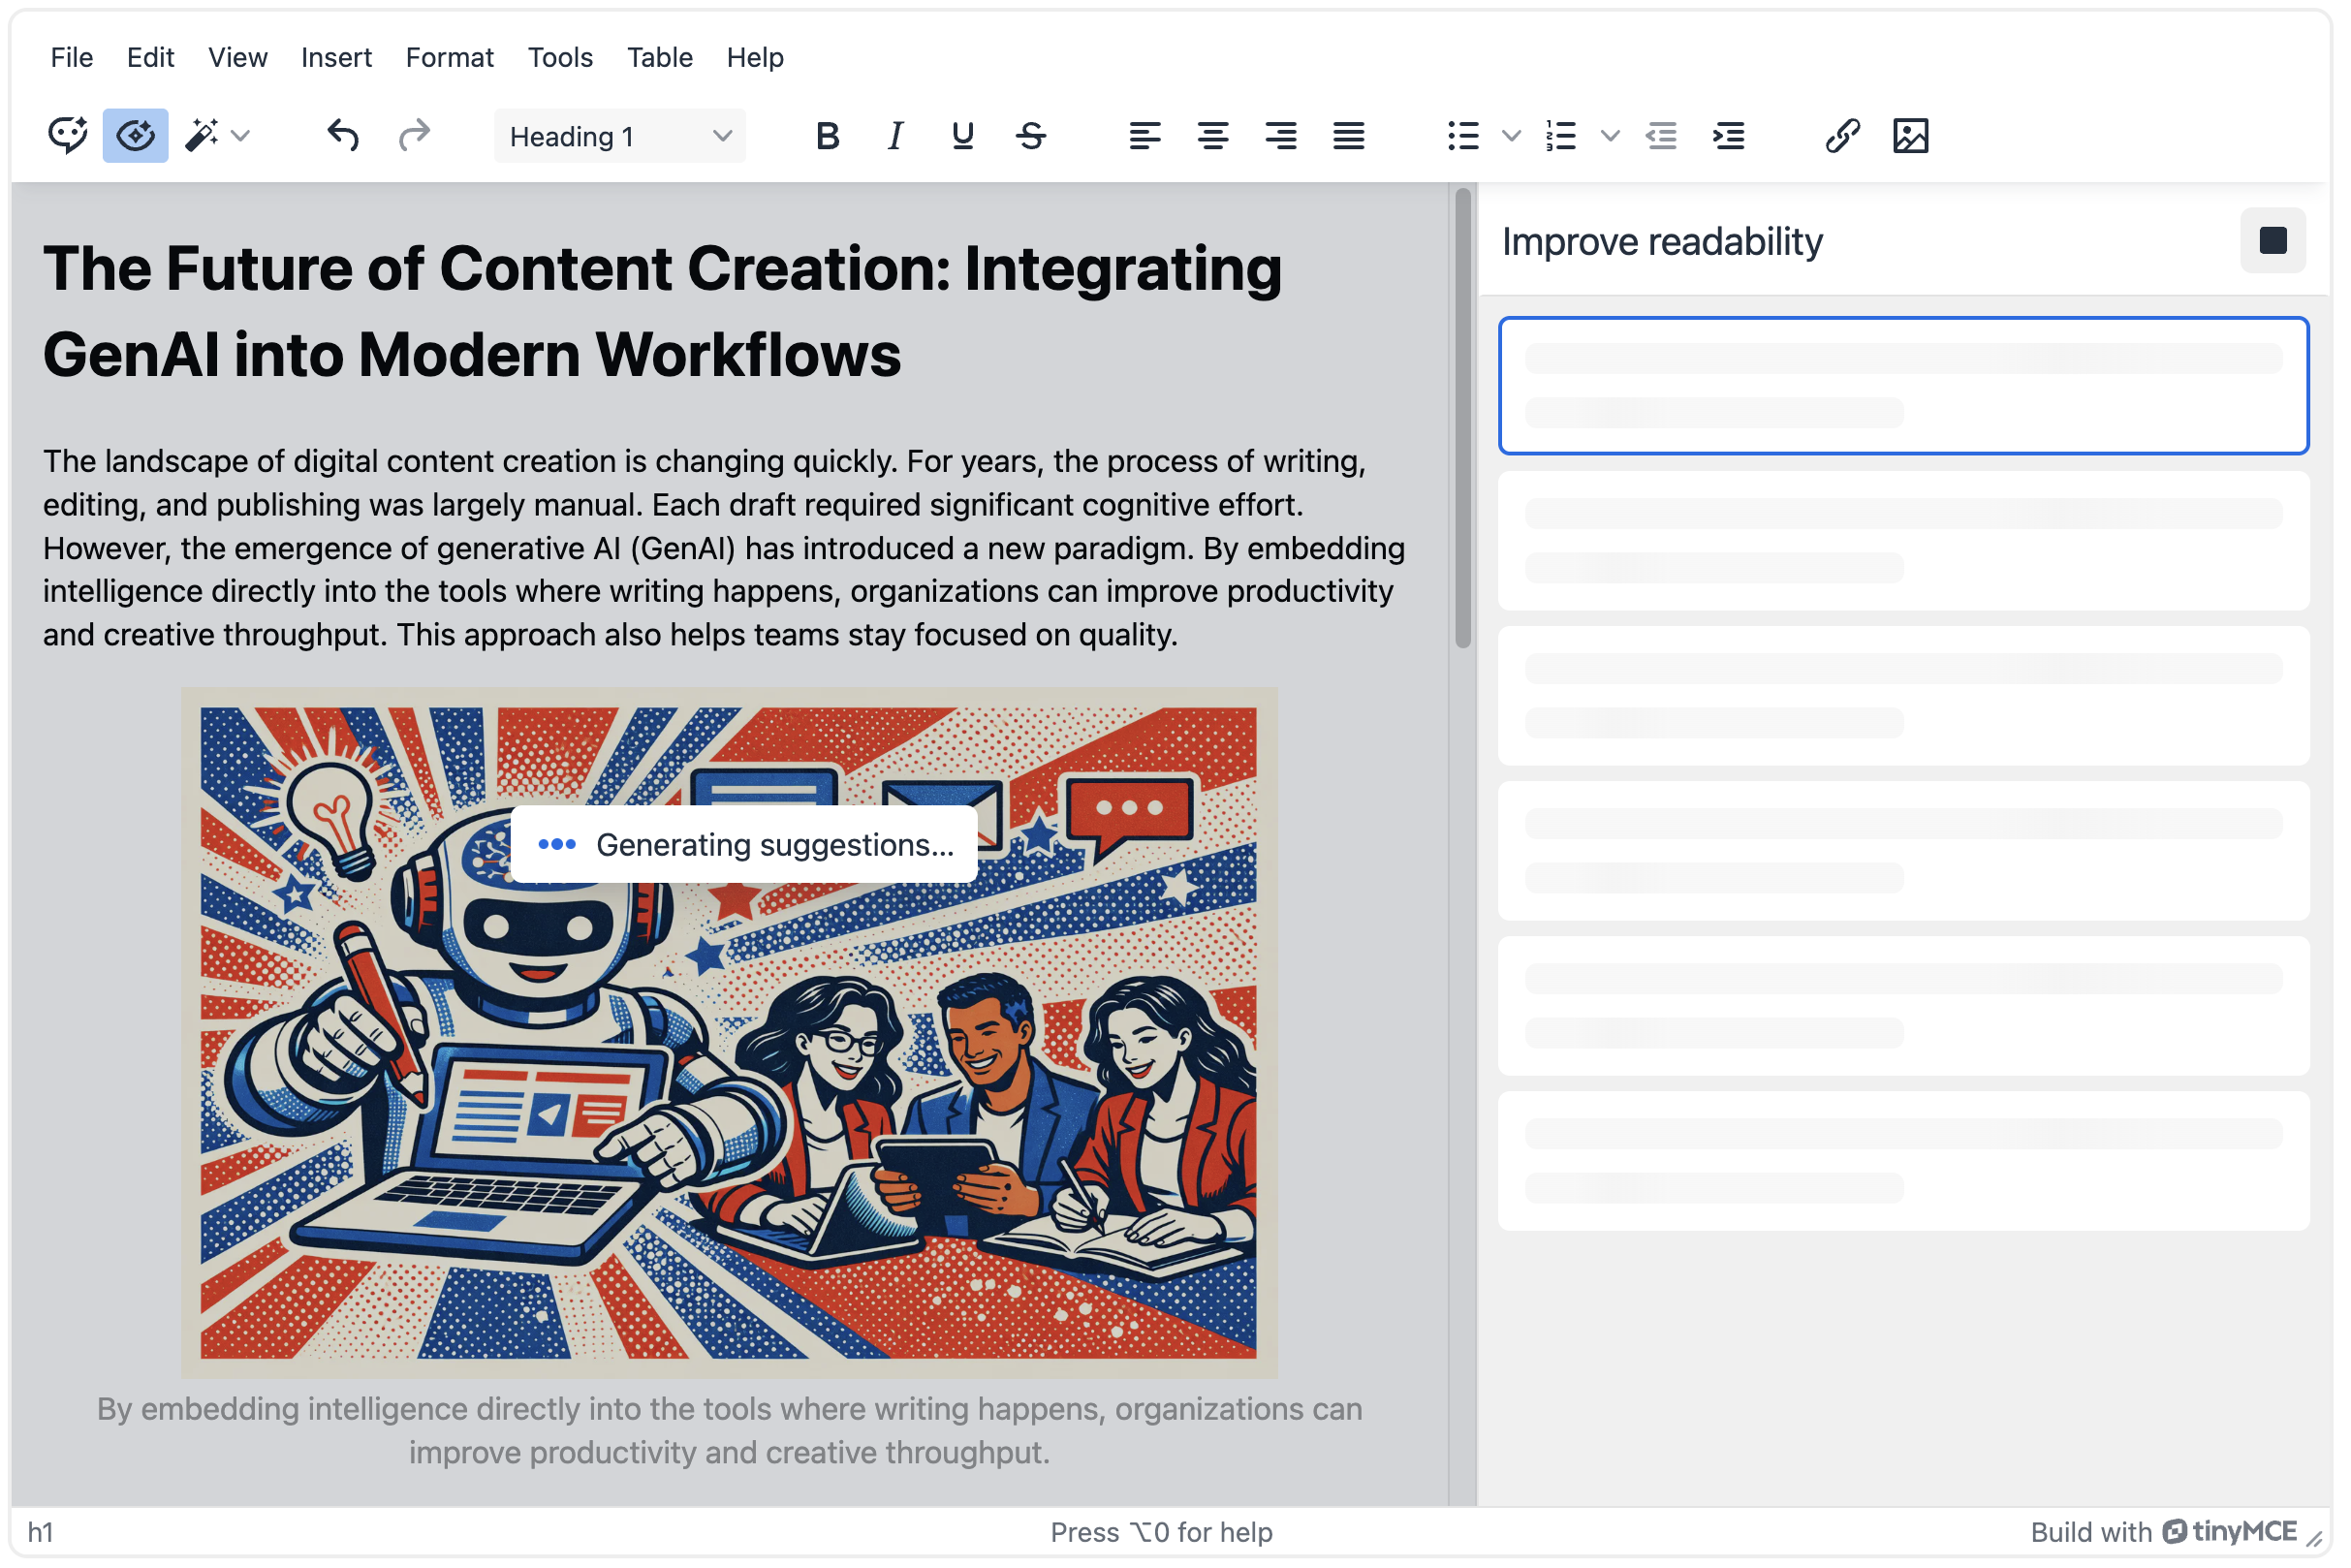
Task: Select the AI assistant chat icon
Action: click(x=66, y=136)
